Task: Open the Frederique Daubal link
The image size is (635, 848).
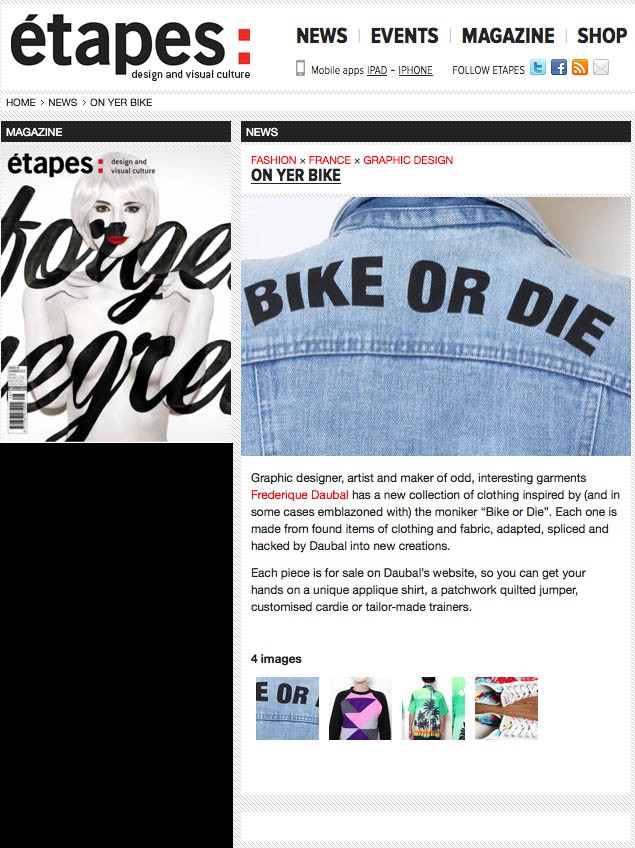Action: [x=300, y=495]
